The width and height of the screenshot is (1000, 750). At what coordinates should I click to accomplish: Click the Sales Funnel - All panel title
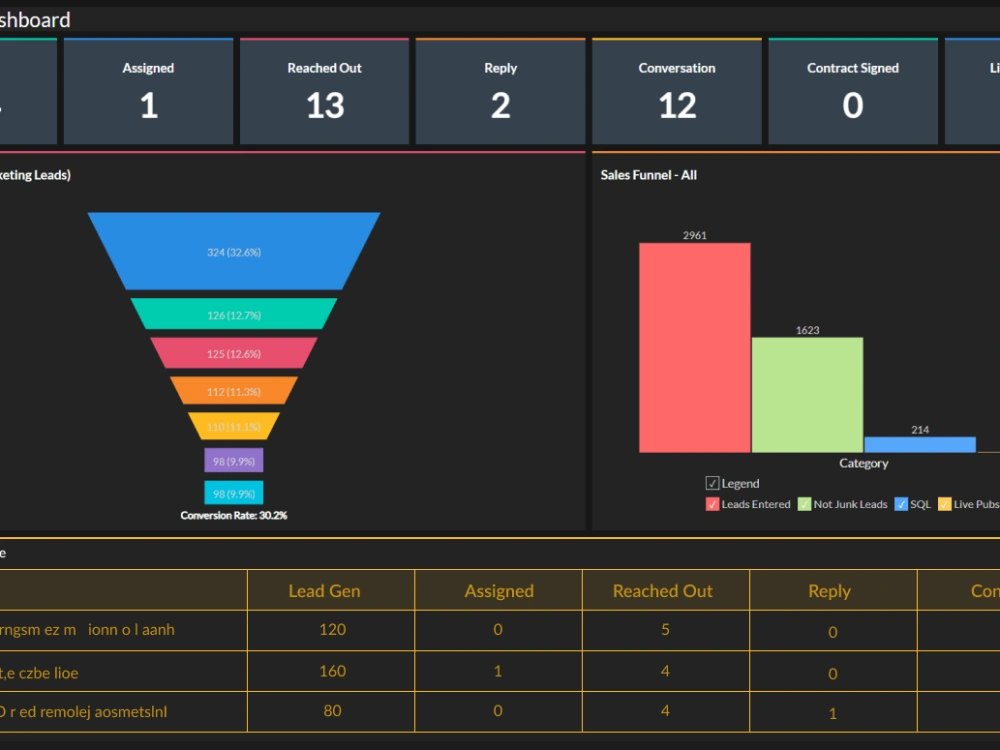tap(648, 175)
